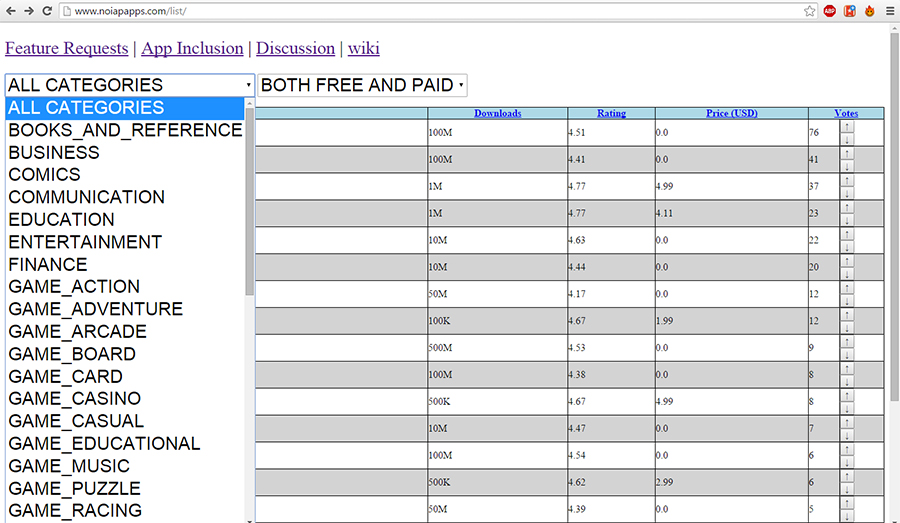Click the page vertical scrollbar thumb

pyautogui.click(x=894, y=217)
